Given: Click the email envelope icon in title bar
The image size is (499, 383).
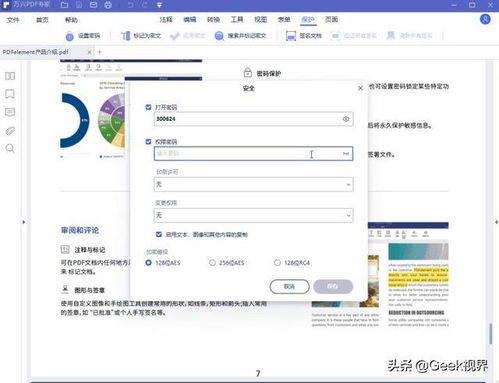Looking at the screenshot, I should 93,5.
